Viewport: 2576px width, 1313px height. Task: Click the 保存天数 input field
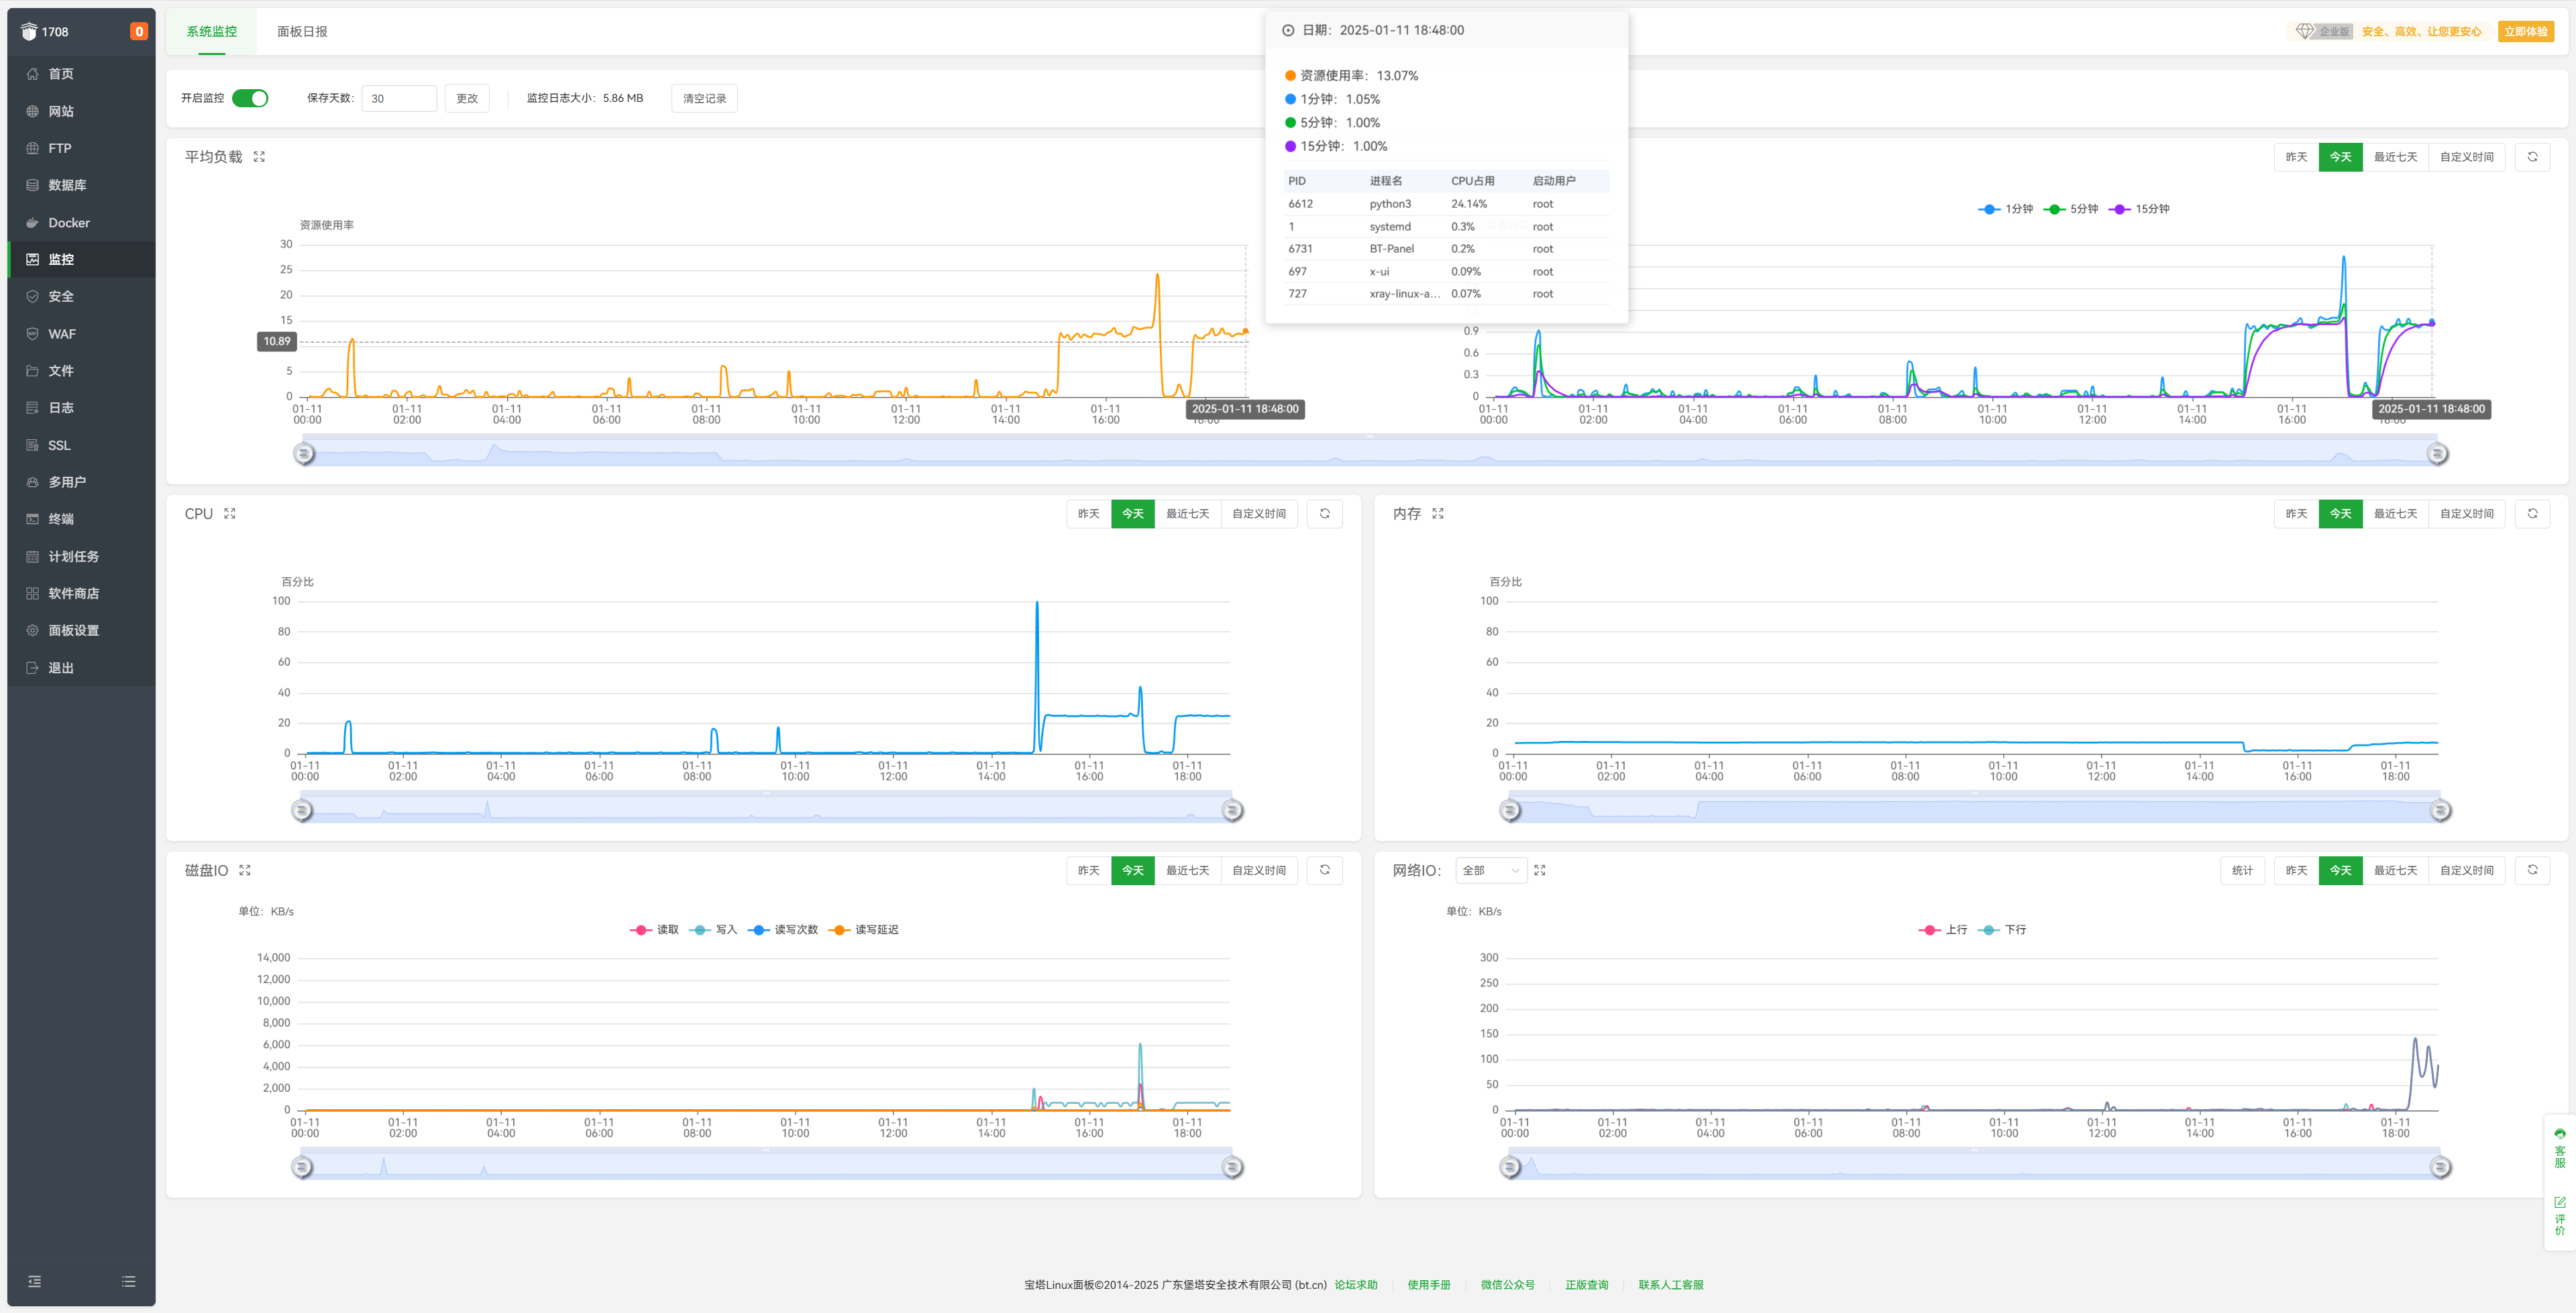point(399,98)
